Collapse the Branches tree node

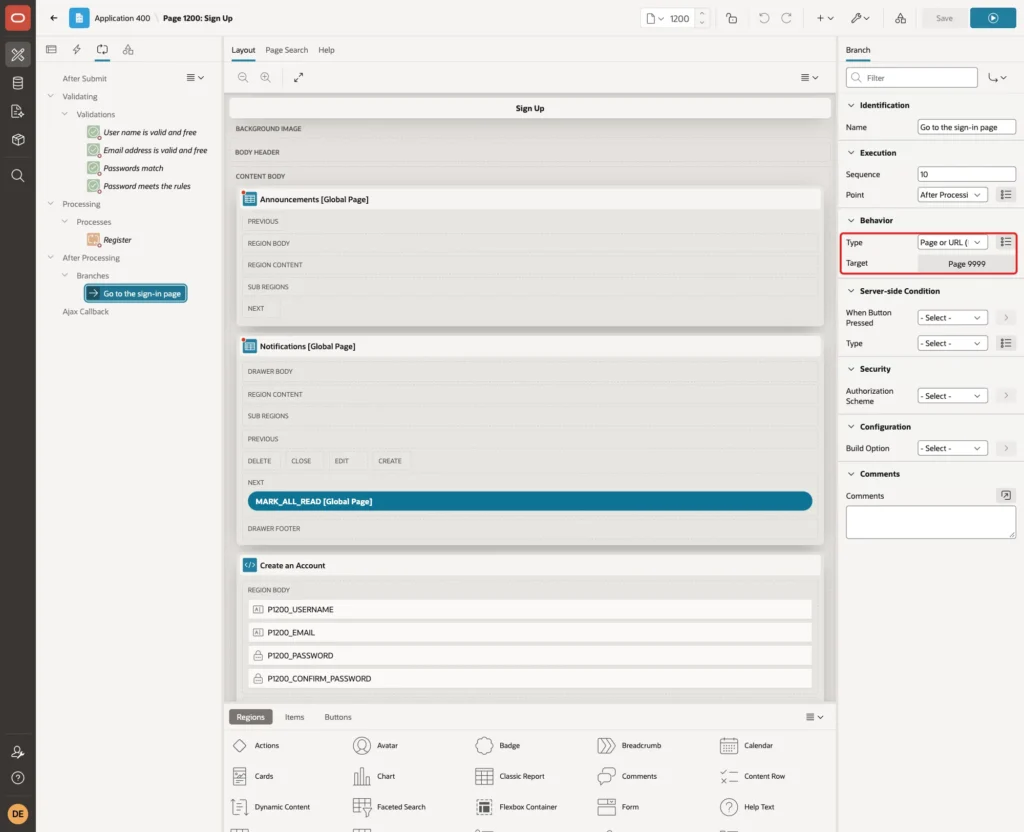click(65, 276)
